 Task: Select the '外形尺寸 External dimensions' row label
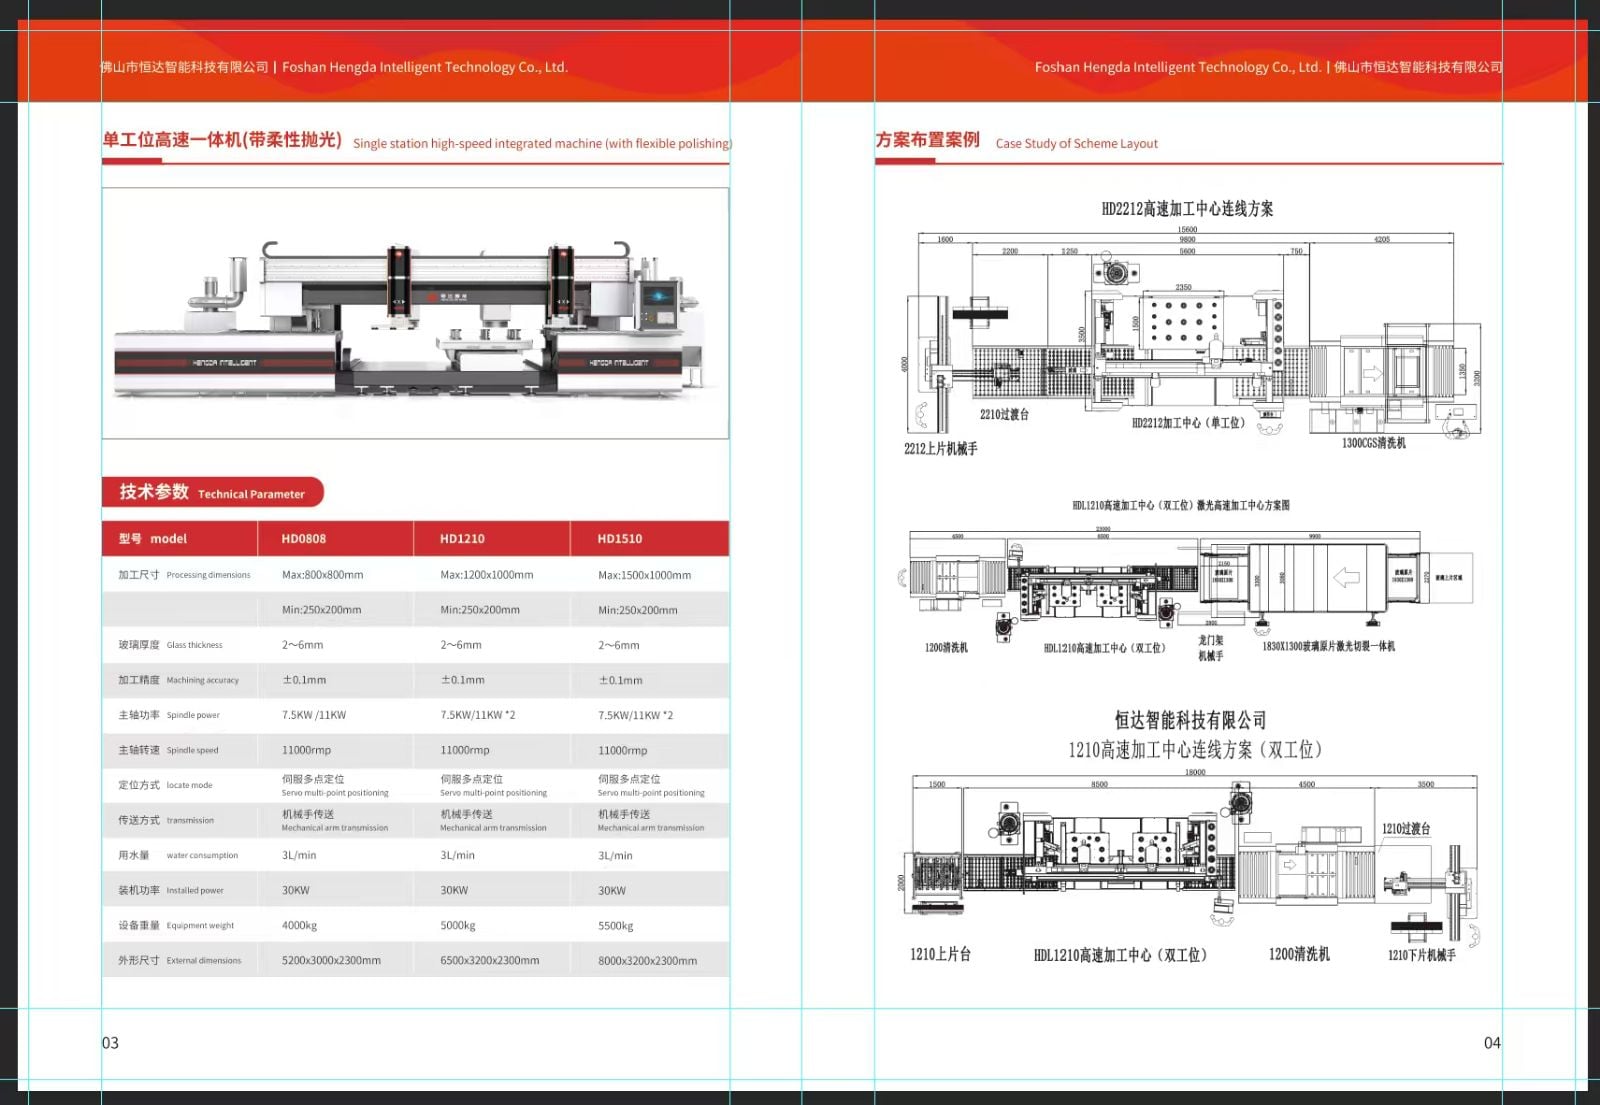coord(180,960)
